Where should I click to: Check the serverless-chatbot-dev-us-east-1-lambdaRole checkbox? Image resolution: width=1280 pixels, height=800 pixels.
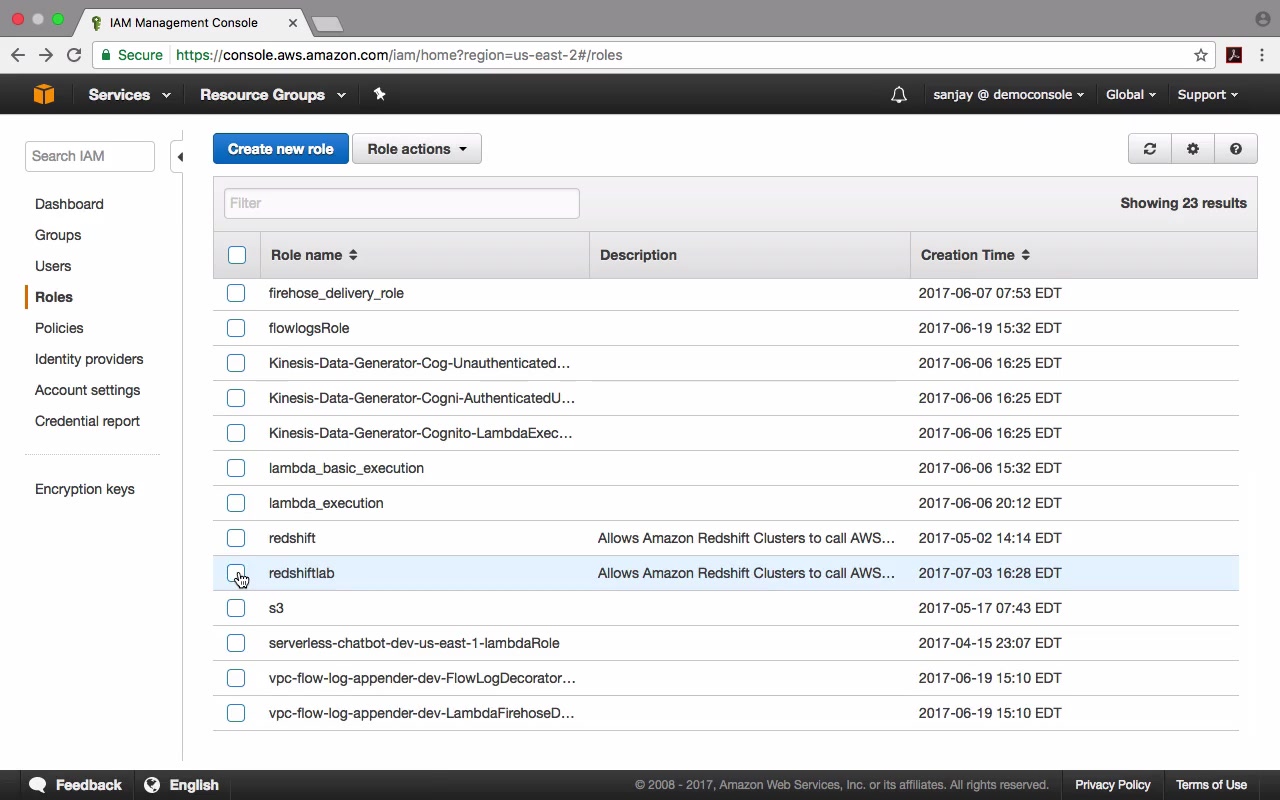[236, 643]
